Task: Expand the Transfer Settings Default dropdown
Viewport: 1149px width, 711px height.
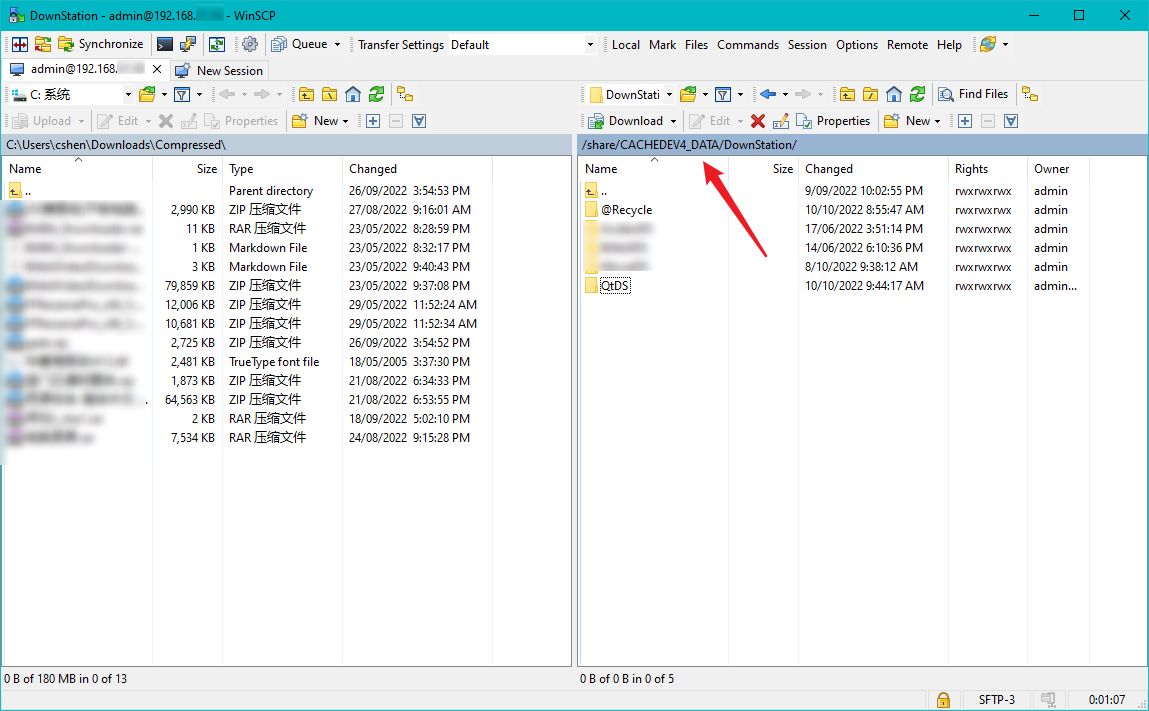Action: tap(590, 45)
